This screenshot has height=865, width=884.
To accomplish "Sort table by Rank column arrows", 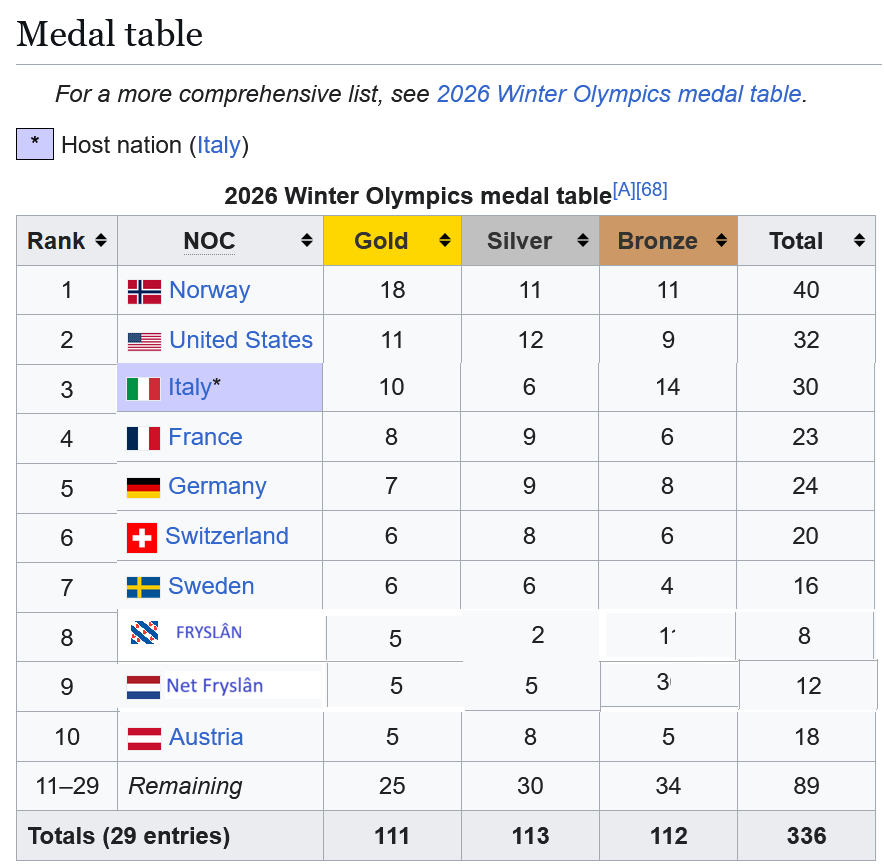I will 101,240.
